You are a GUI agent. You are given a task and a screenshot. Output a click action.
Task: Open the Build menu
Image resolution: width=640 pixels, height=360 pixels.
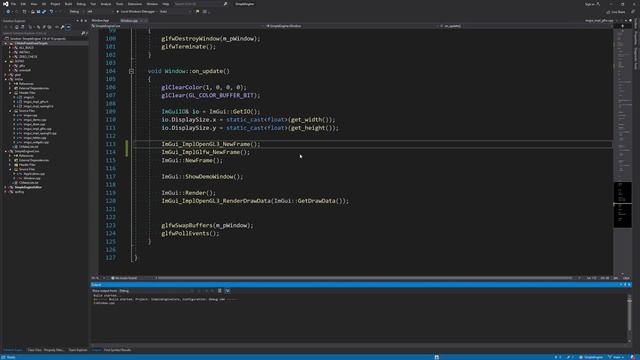68,4
